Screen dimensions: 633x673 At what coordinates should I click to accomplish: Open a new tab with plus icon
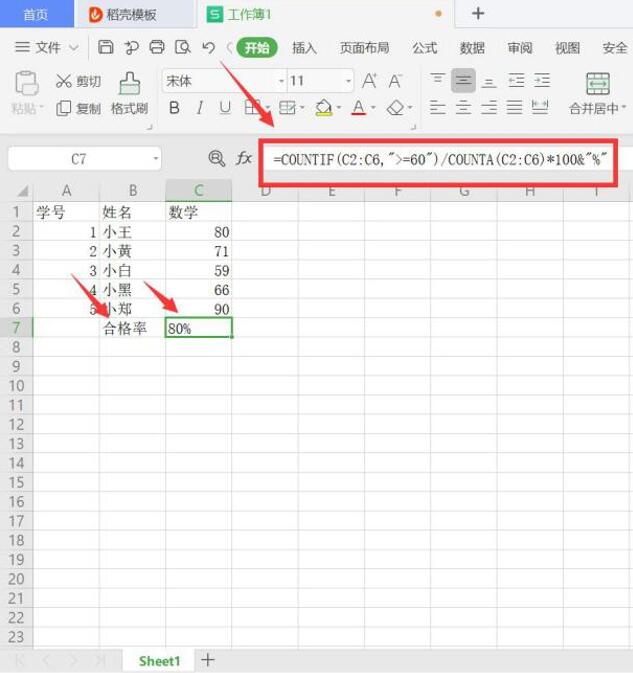pyautogui.click(x=478, y=14)
